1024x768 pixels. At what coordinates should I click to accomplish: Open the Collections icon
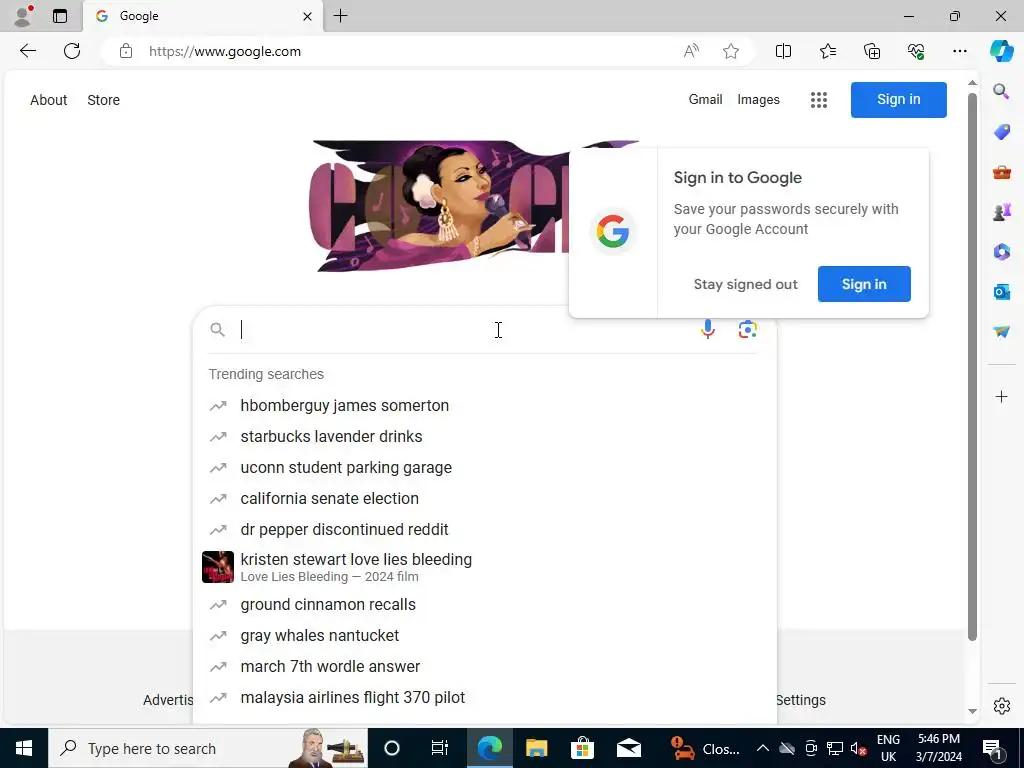pos(872,51)
